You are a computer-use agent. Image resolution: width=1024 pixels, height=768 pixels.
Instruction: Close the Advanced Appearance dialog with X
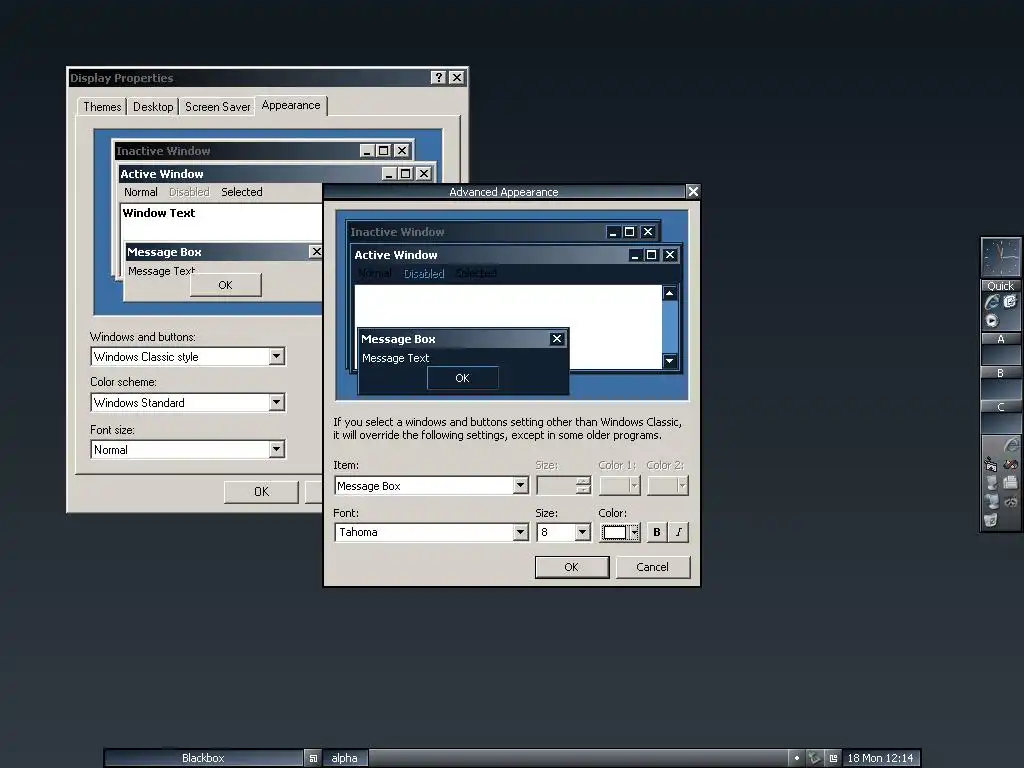coord(693,191)
